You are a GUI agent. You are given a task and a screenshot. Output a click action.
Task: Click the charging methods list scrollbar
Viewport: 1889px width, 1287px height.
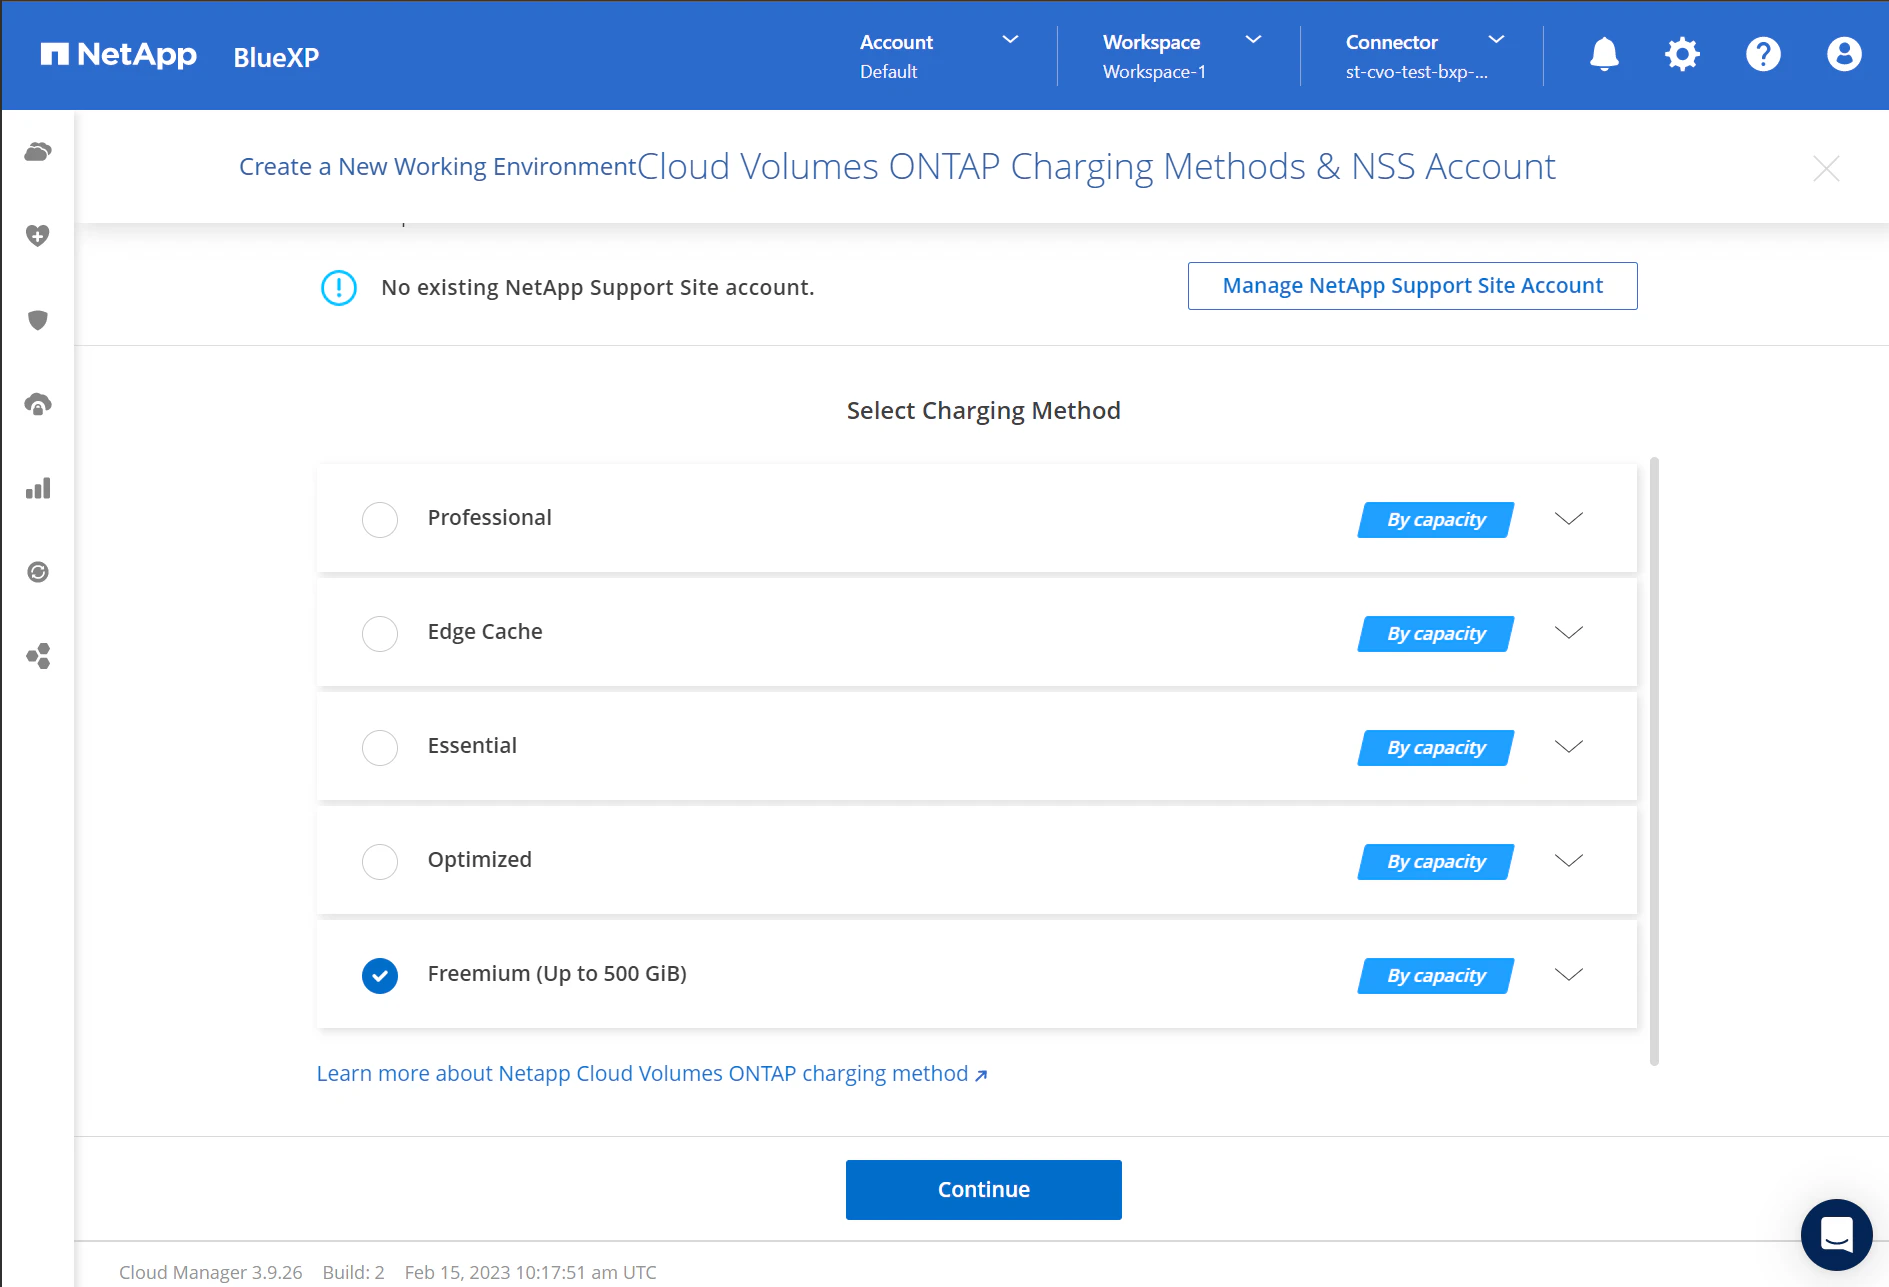1654,762
